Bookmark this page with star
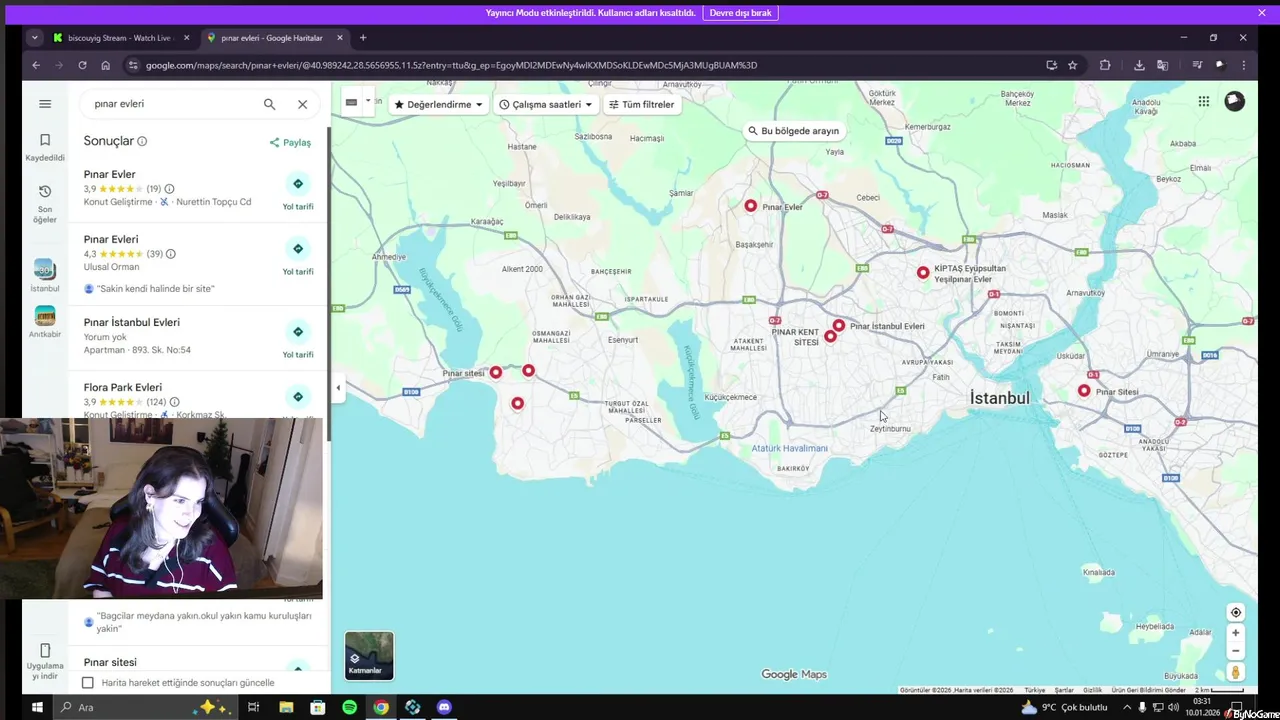The height and width of the screenshot is (720, 1280). [x=1072, y=65]
